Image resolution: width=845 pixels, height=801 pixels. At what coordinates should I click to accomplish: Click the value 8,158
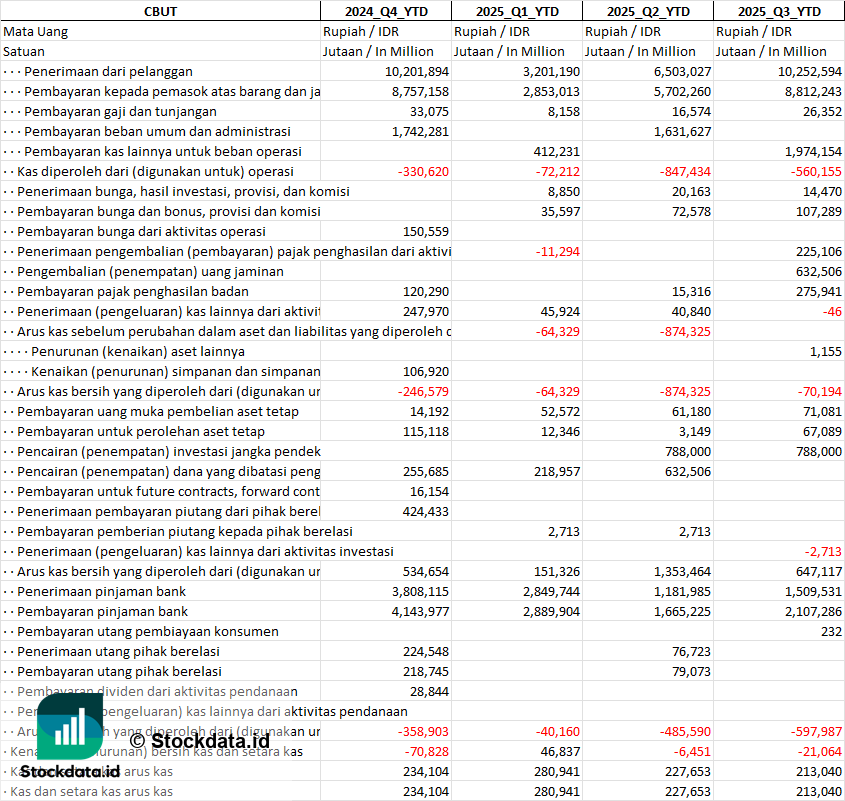click(564, 112)
